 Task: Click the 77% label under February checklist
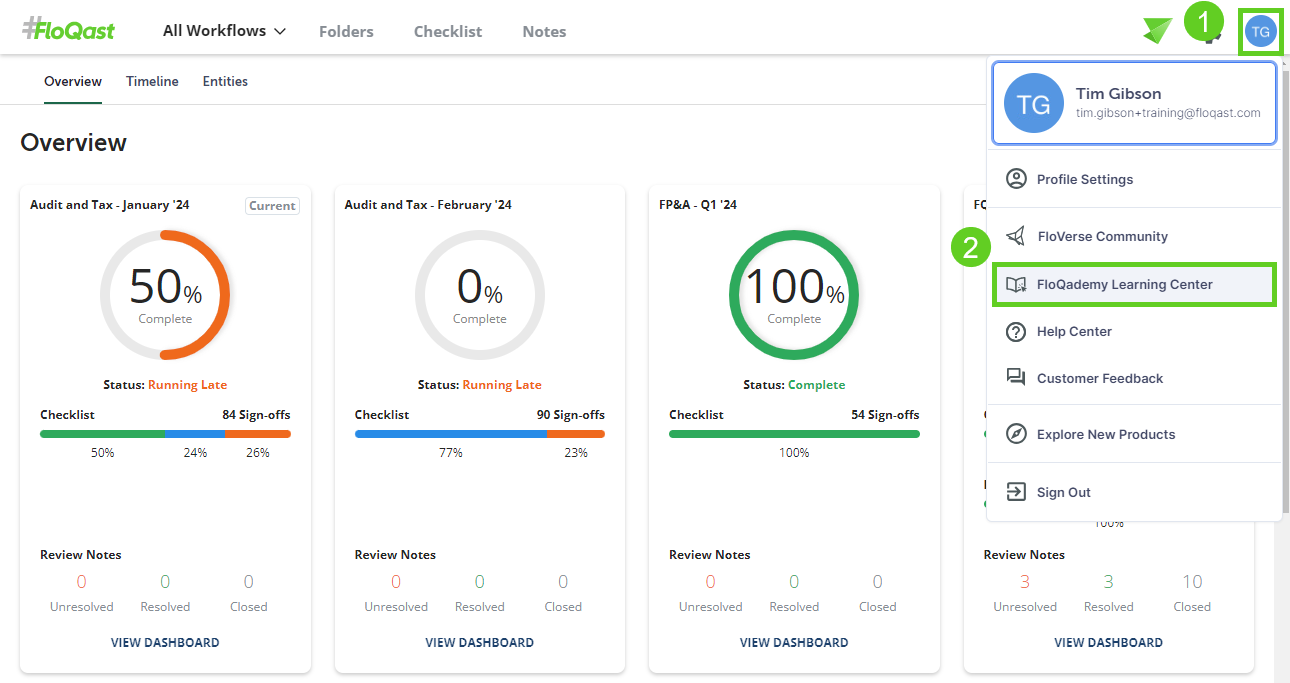[x=451, y=453]
